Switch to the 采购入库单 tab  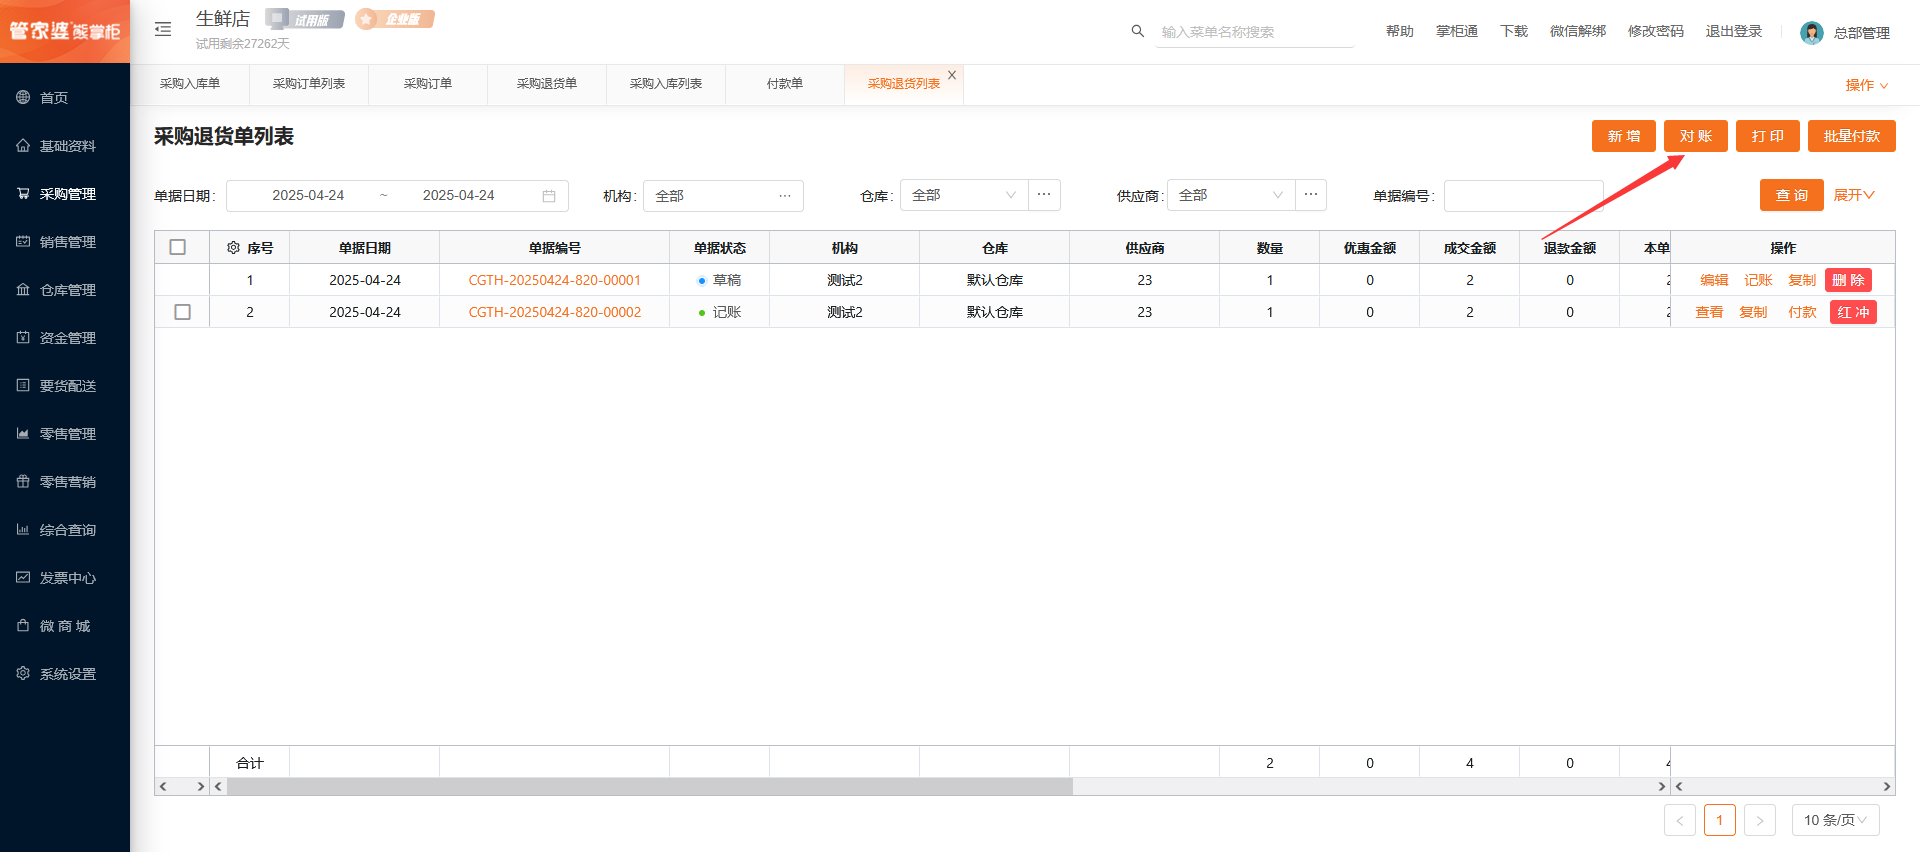click(x=190, y=84)
